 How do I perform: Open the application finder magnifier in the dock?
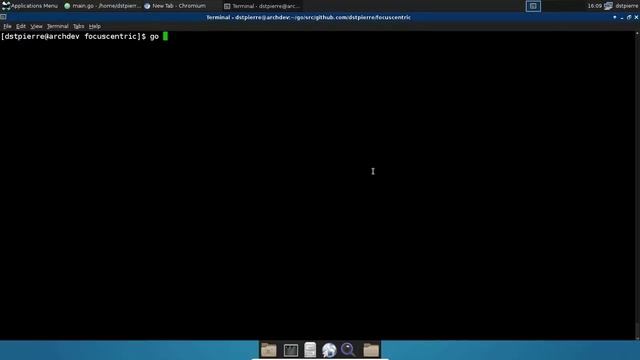348,350
